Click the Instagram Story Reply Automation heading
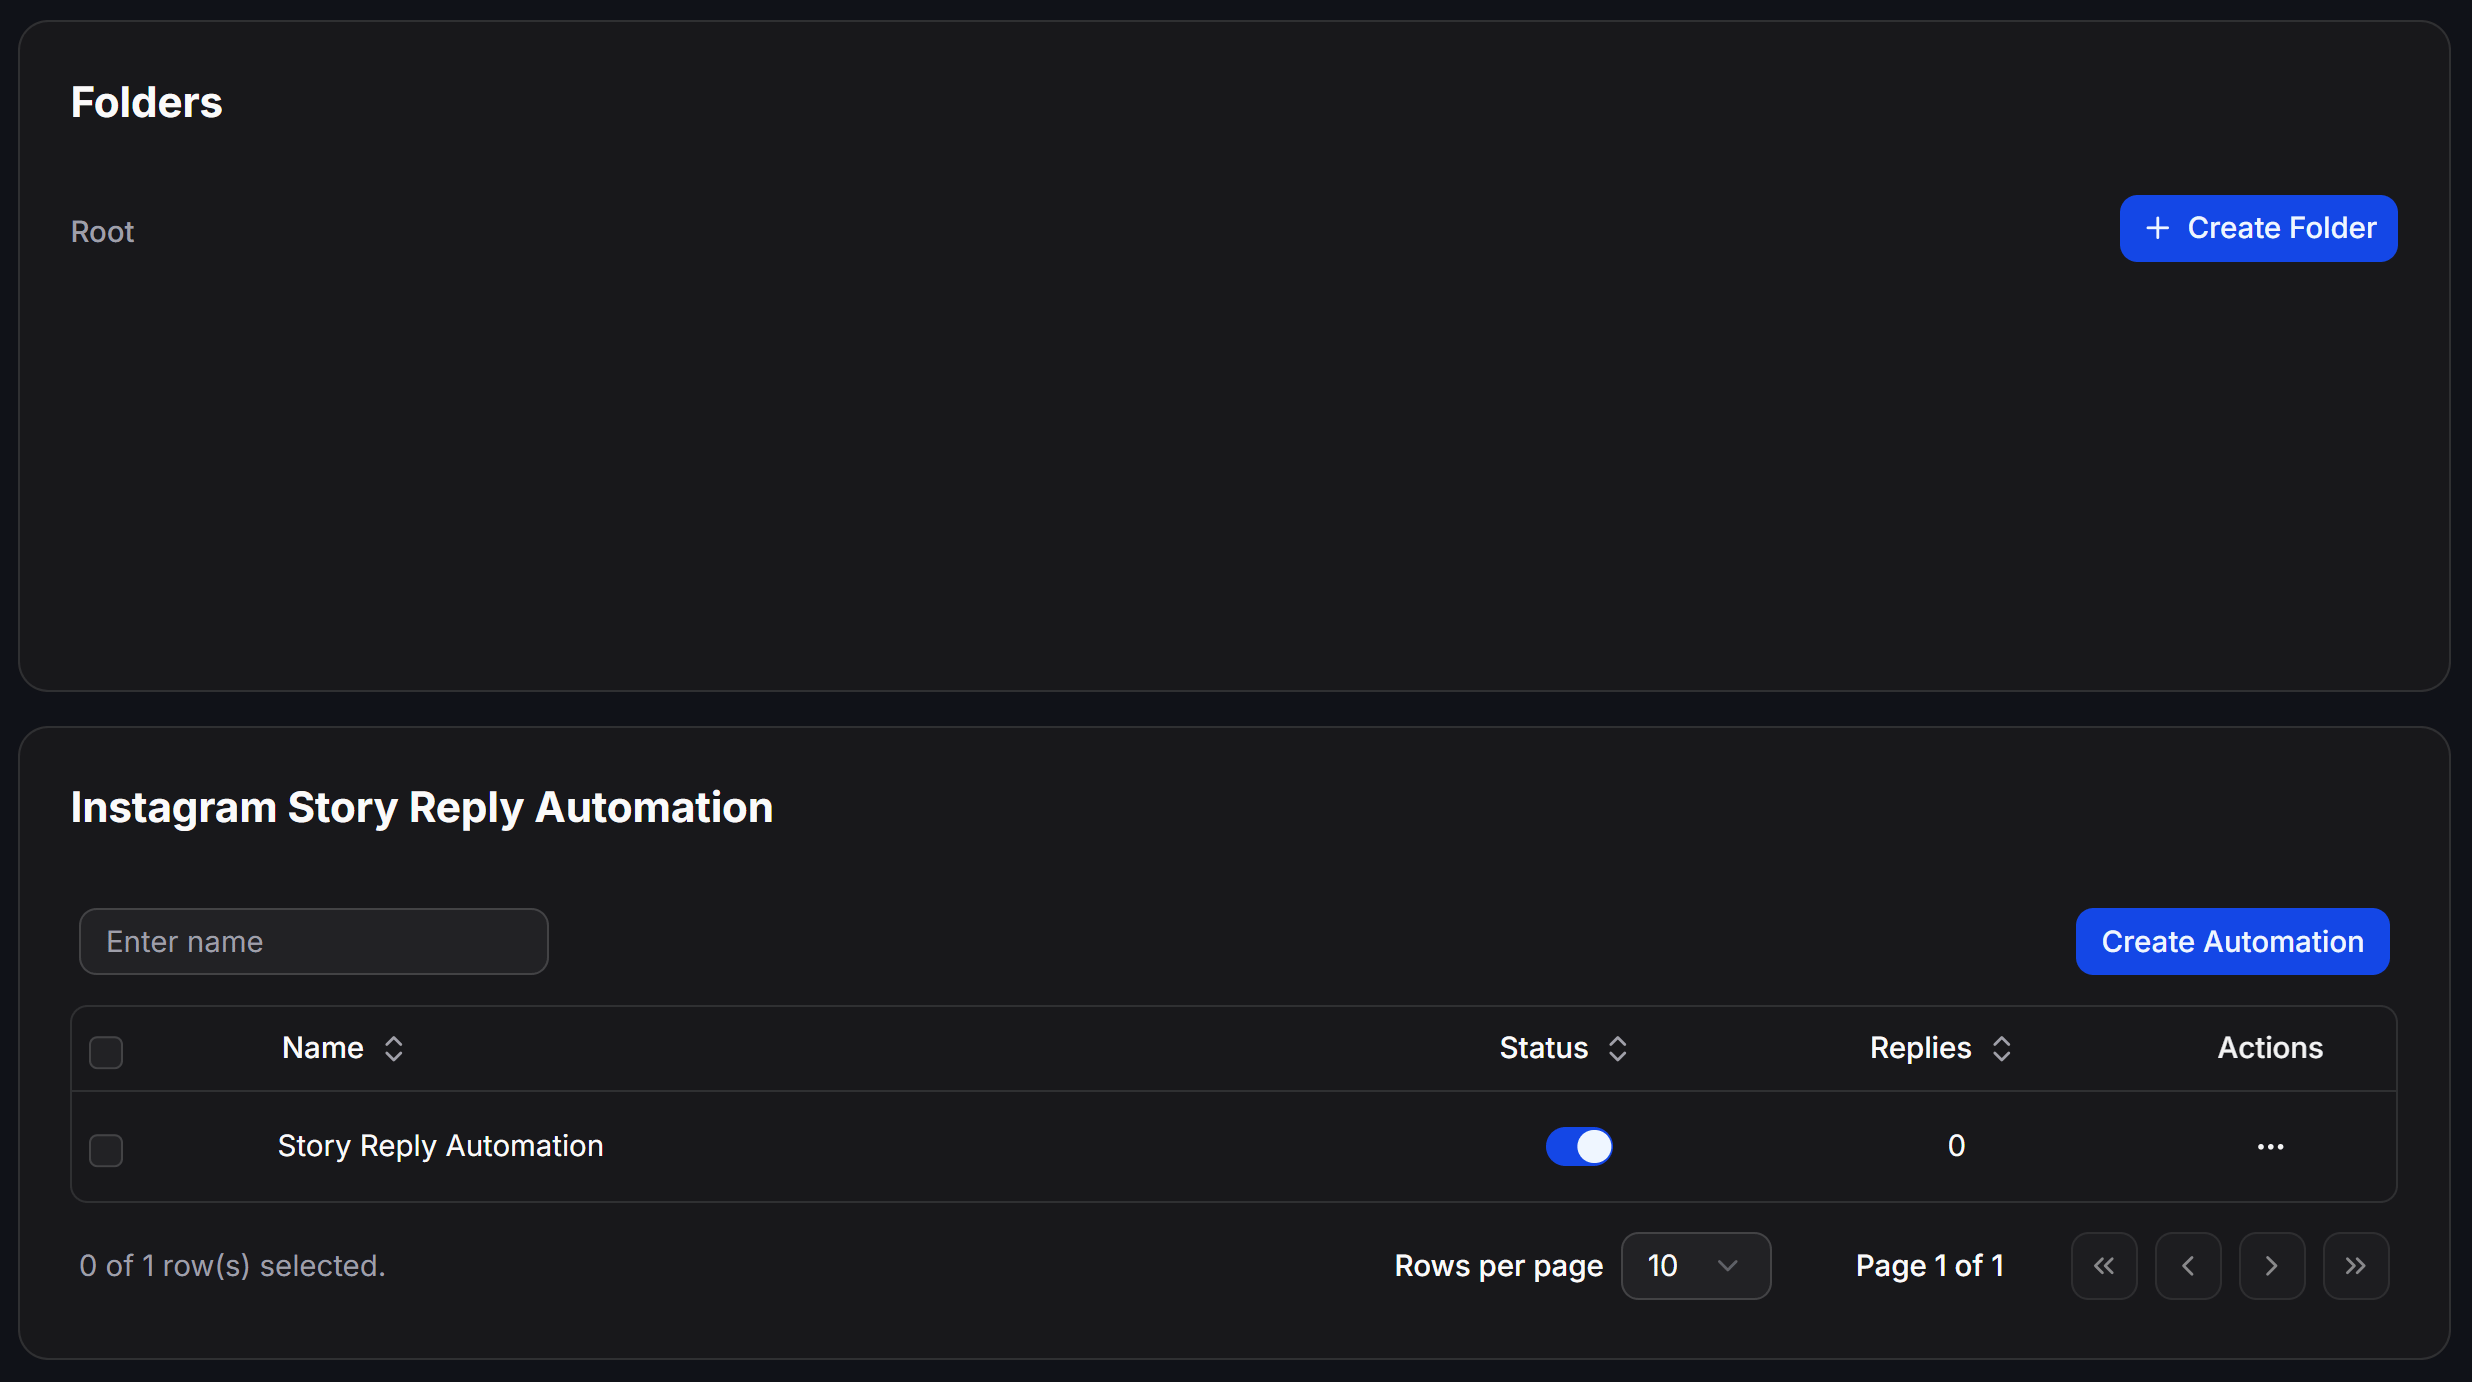This screenshot has width=2472, height=1382. coord(422,808)
